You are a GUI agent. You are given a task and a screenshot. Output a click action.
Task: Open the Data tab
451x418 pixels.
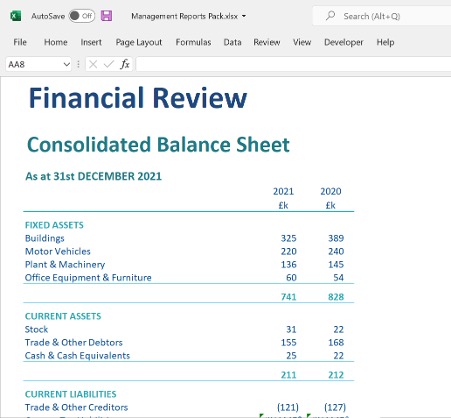click(232, 42)
